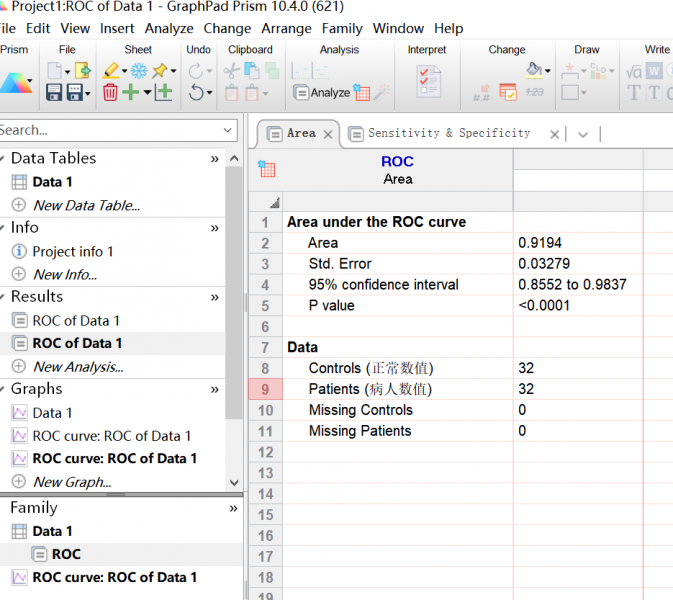The image size is (673, 600).
Task: Open the Edit menu
Action: pyautogui.click(x=38, y=28)
